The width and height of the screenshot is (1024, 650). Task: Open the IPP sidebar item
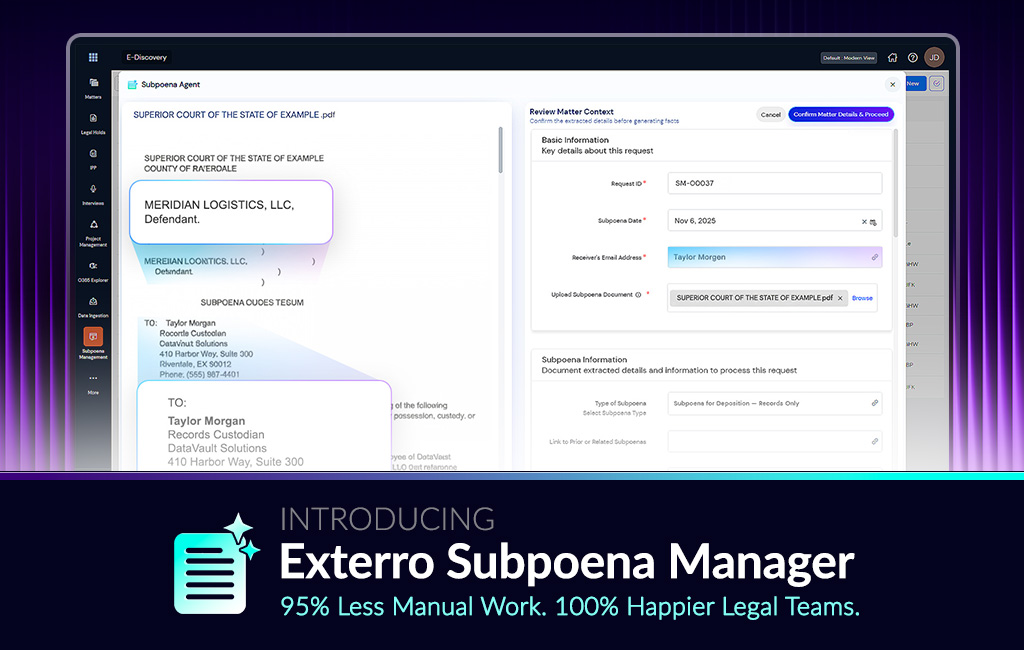(x=93, y=159)
